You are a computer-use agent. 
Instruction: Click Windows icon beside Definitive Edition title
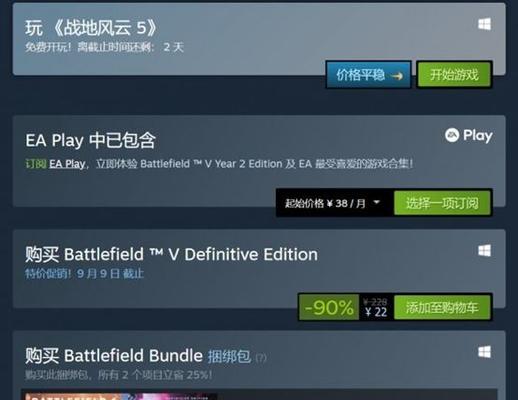pyautogui.click(x=484, y=251)
